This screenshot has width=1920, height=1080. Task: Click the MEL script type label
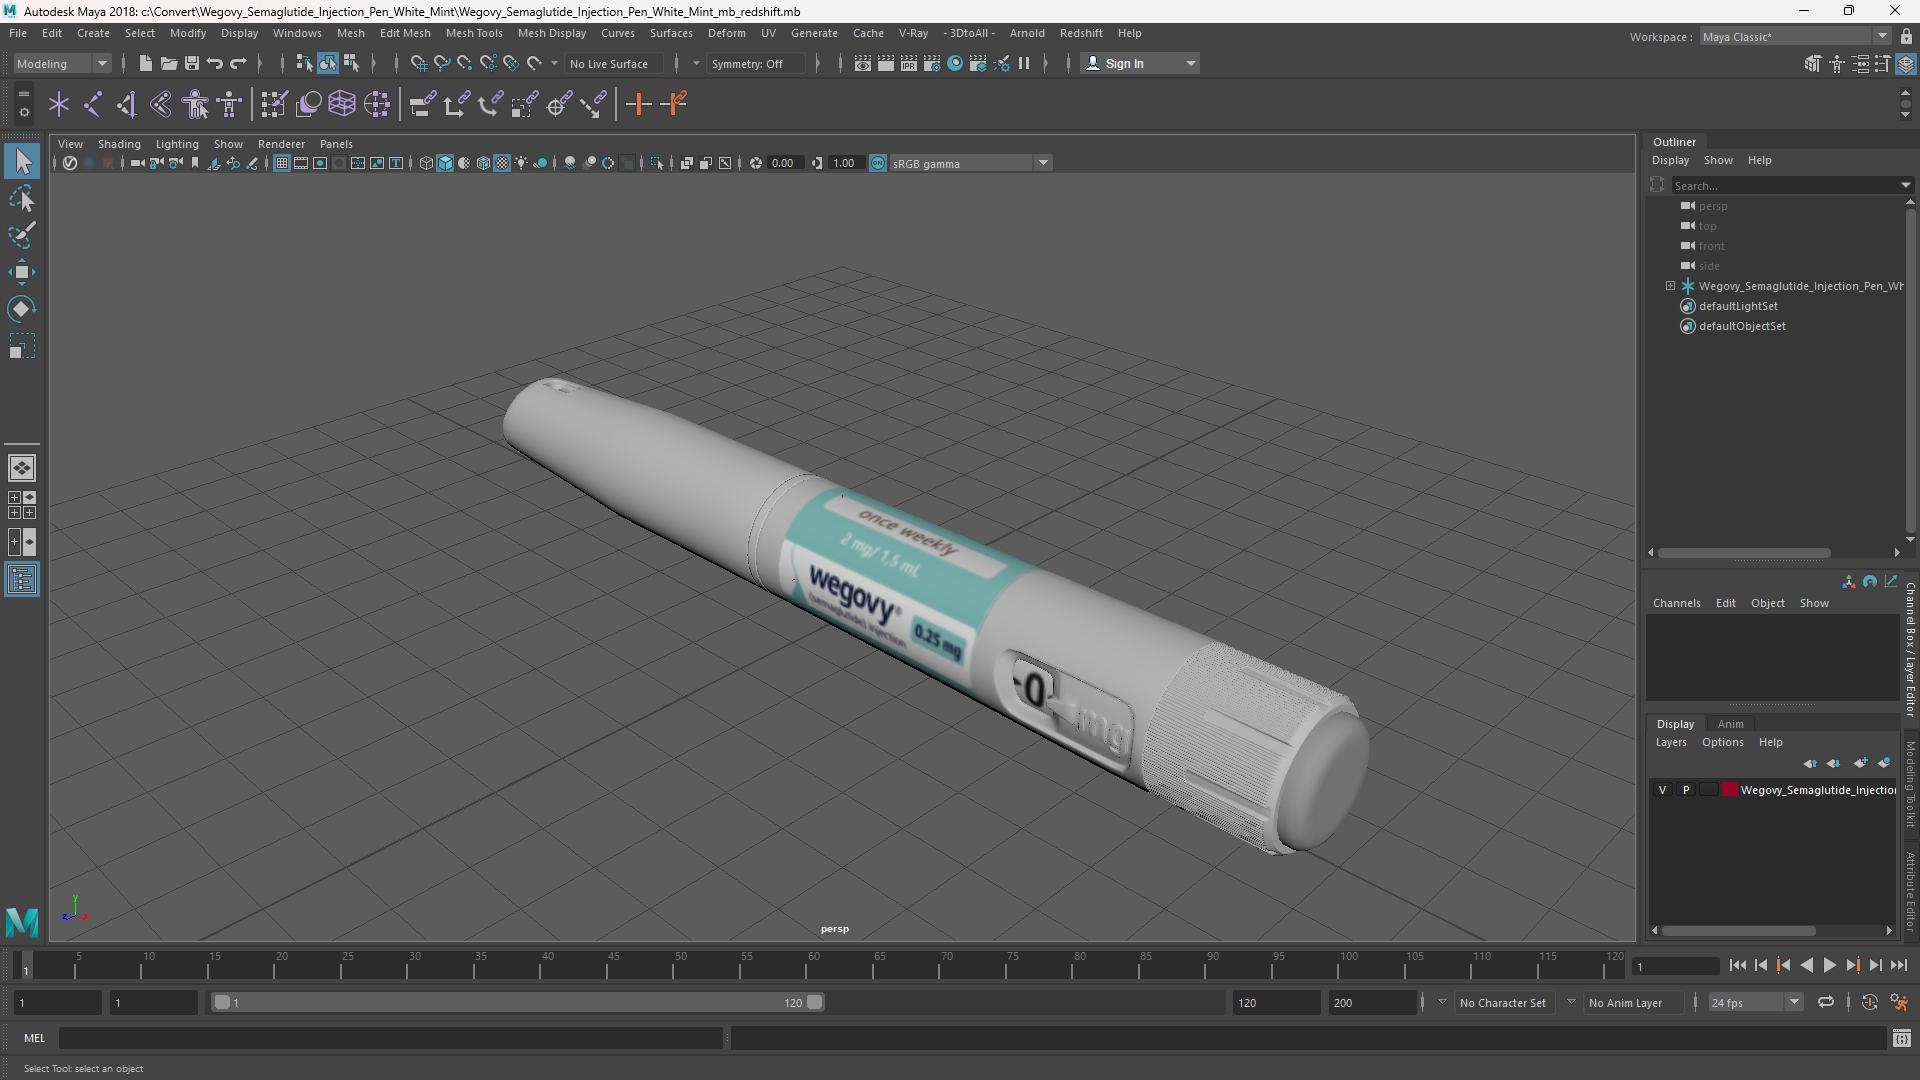tap(35, 1038)
